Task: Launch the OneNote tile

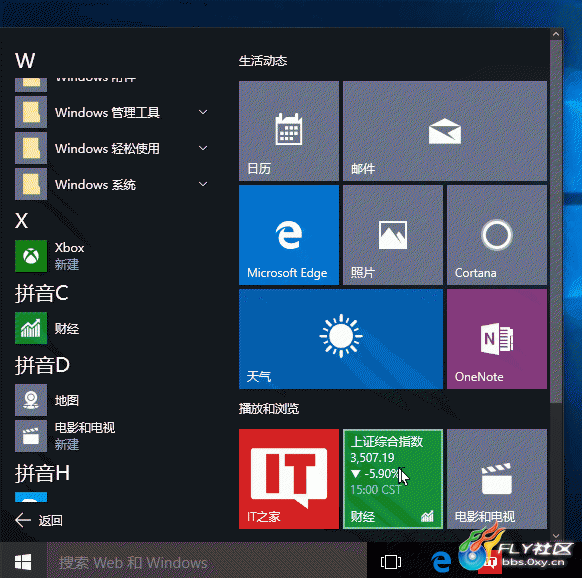Action: click(497, 339)
